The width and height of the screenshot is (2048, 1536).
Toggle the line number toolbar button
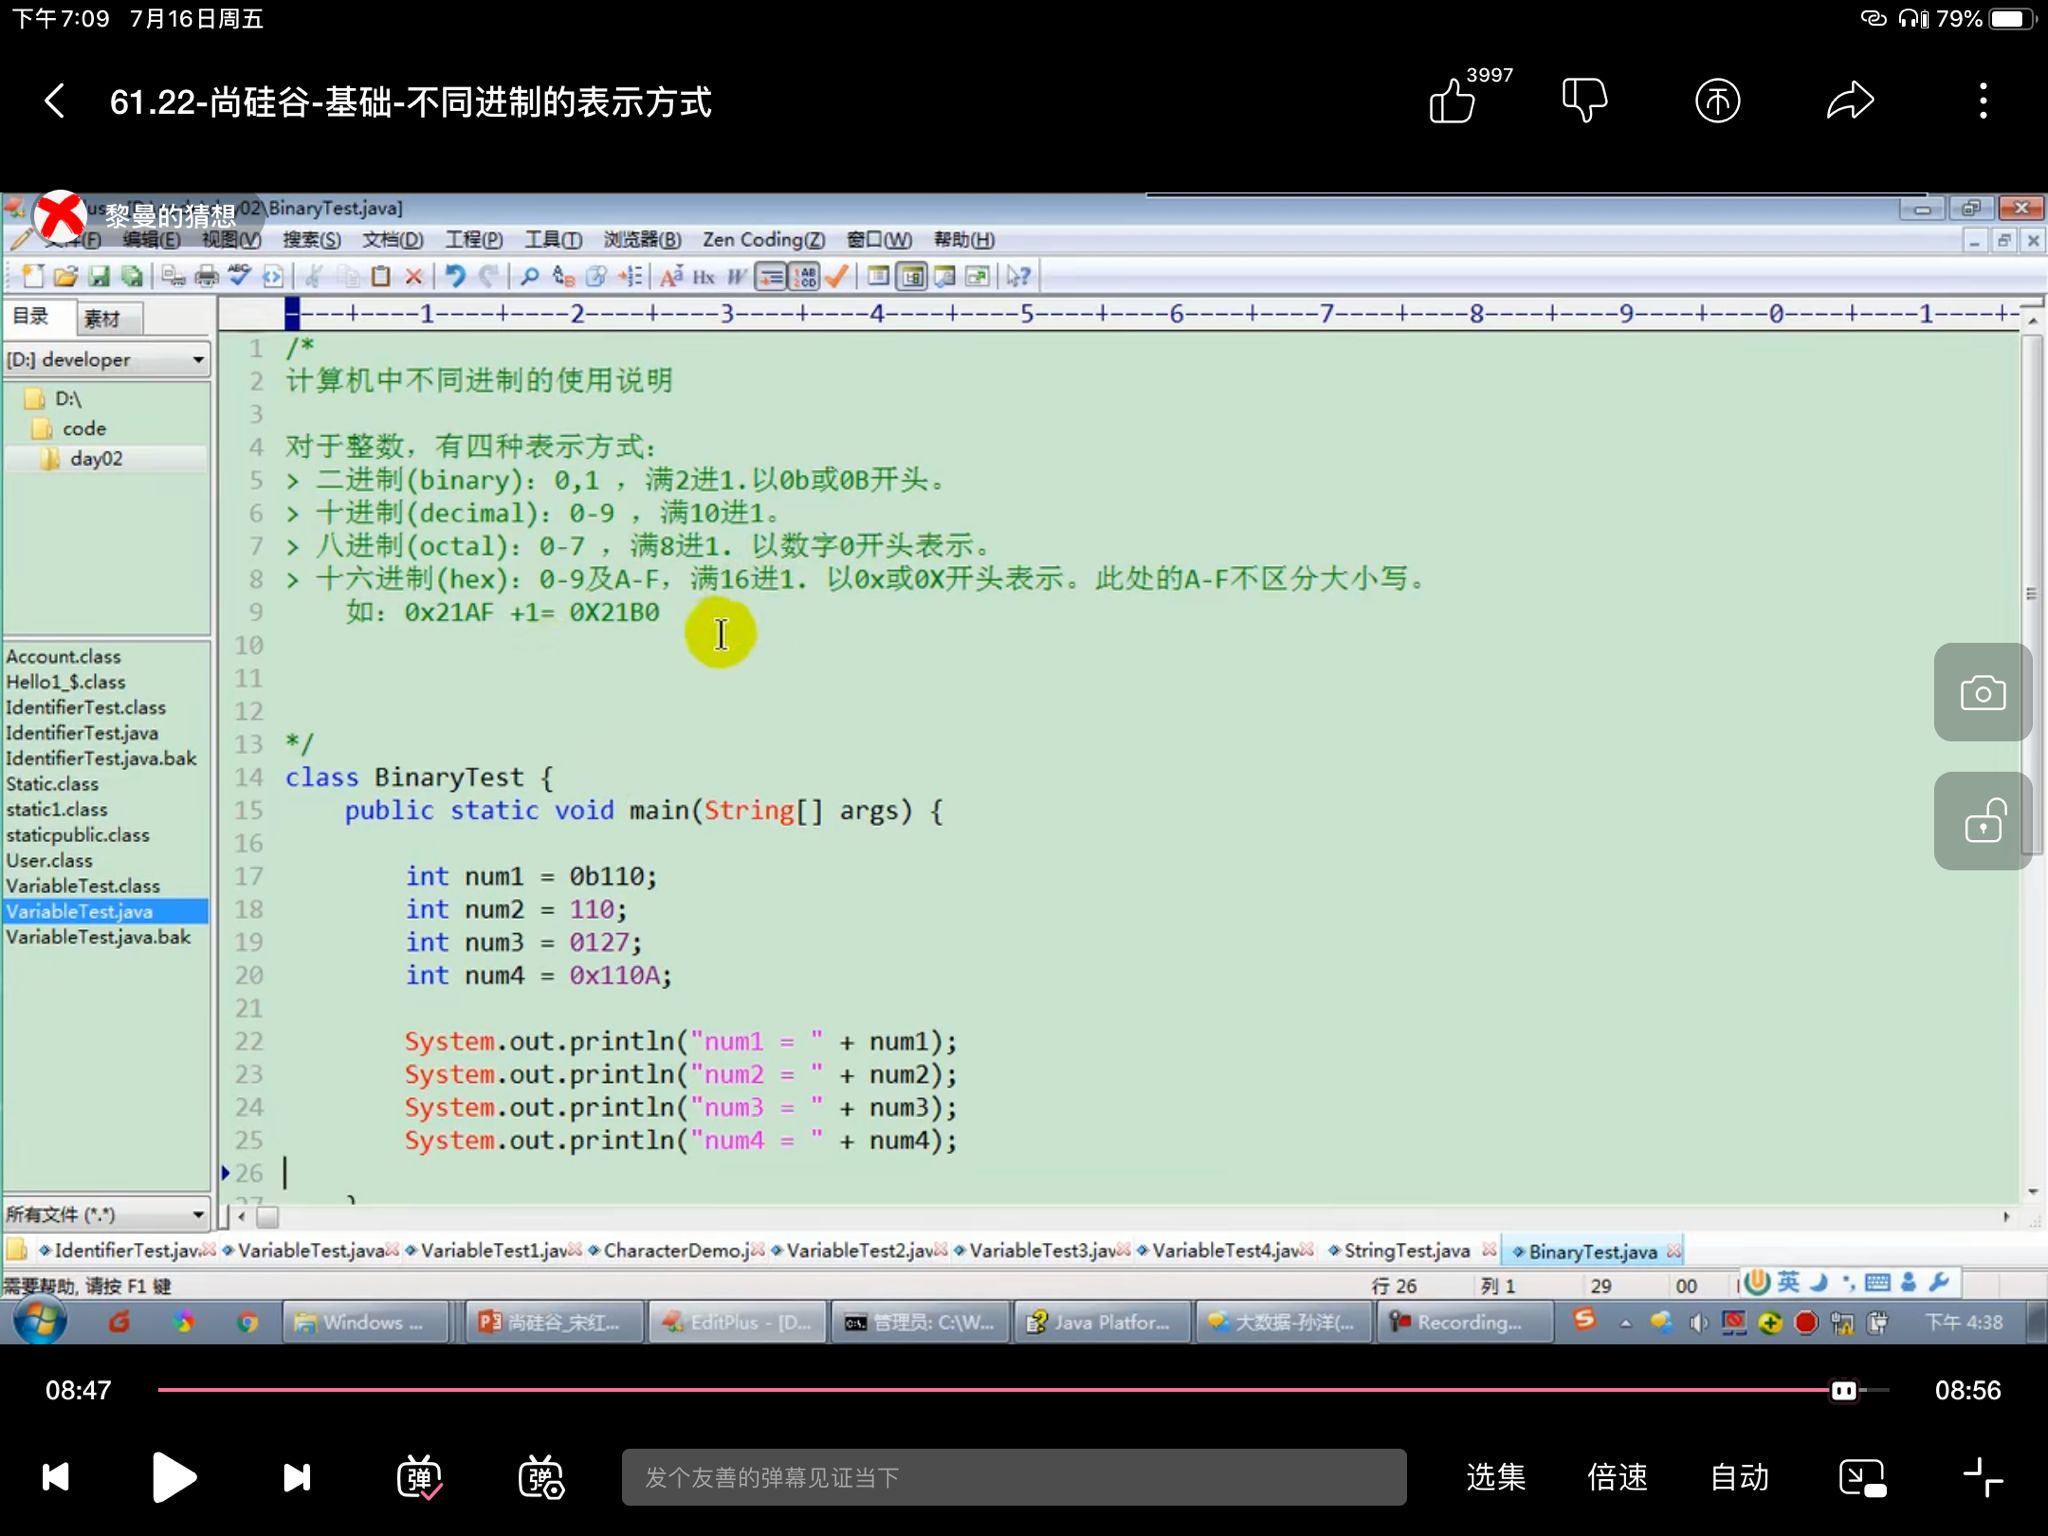[x=804, y=277]
